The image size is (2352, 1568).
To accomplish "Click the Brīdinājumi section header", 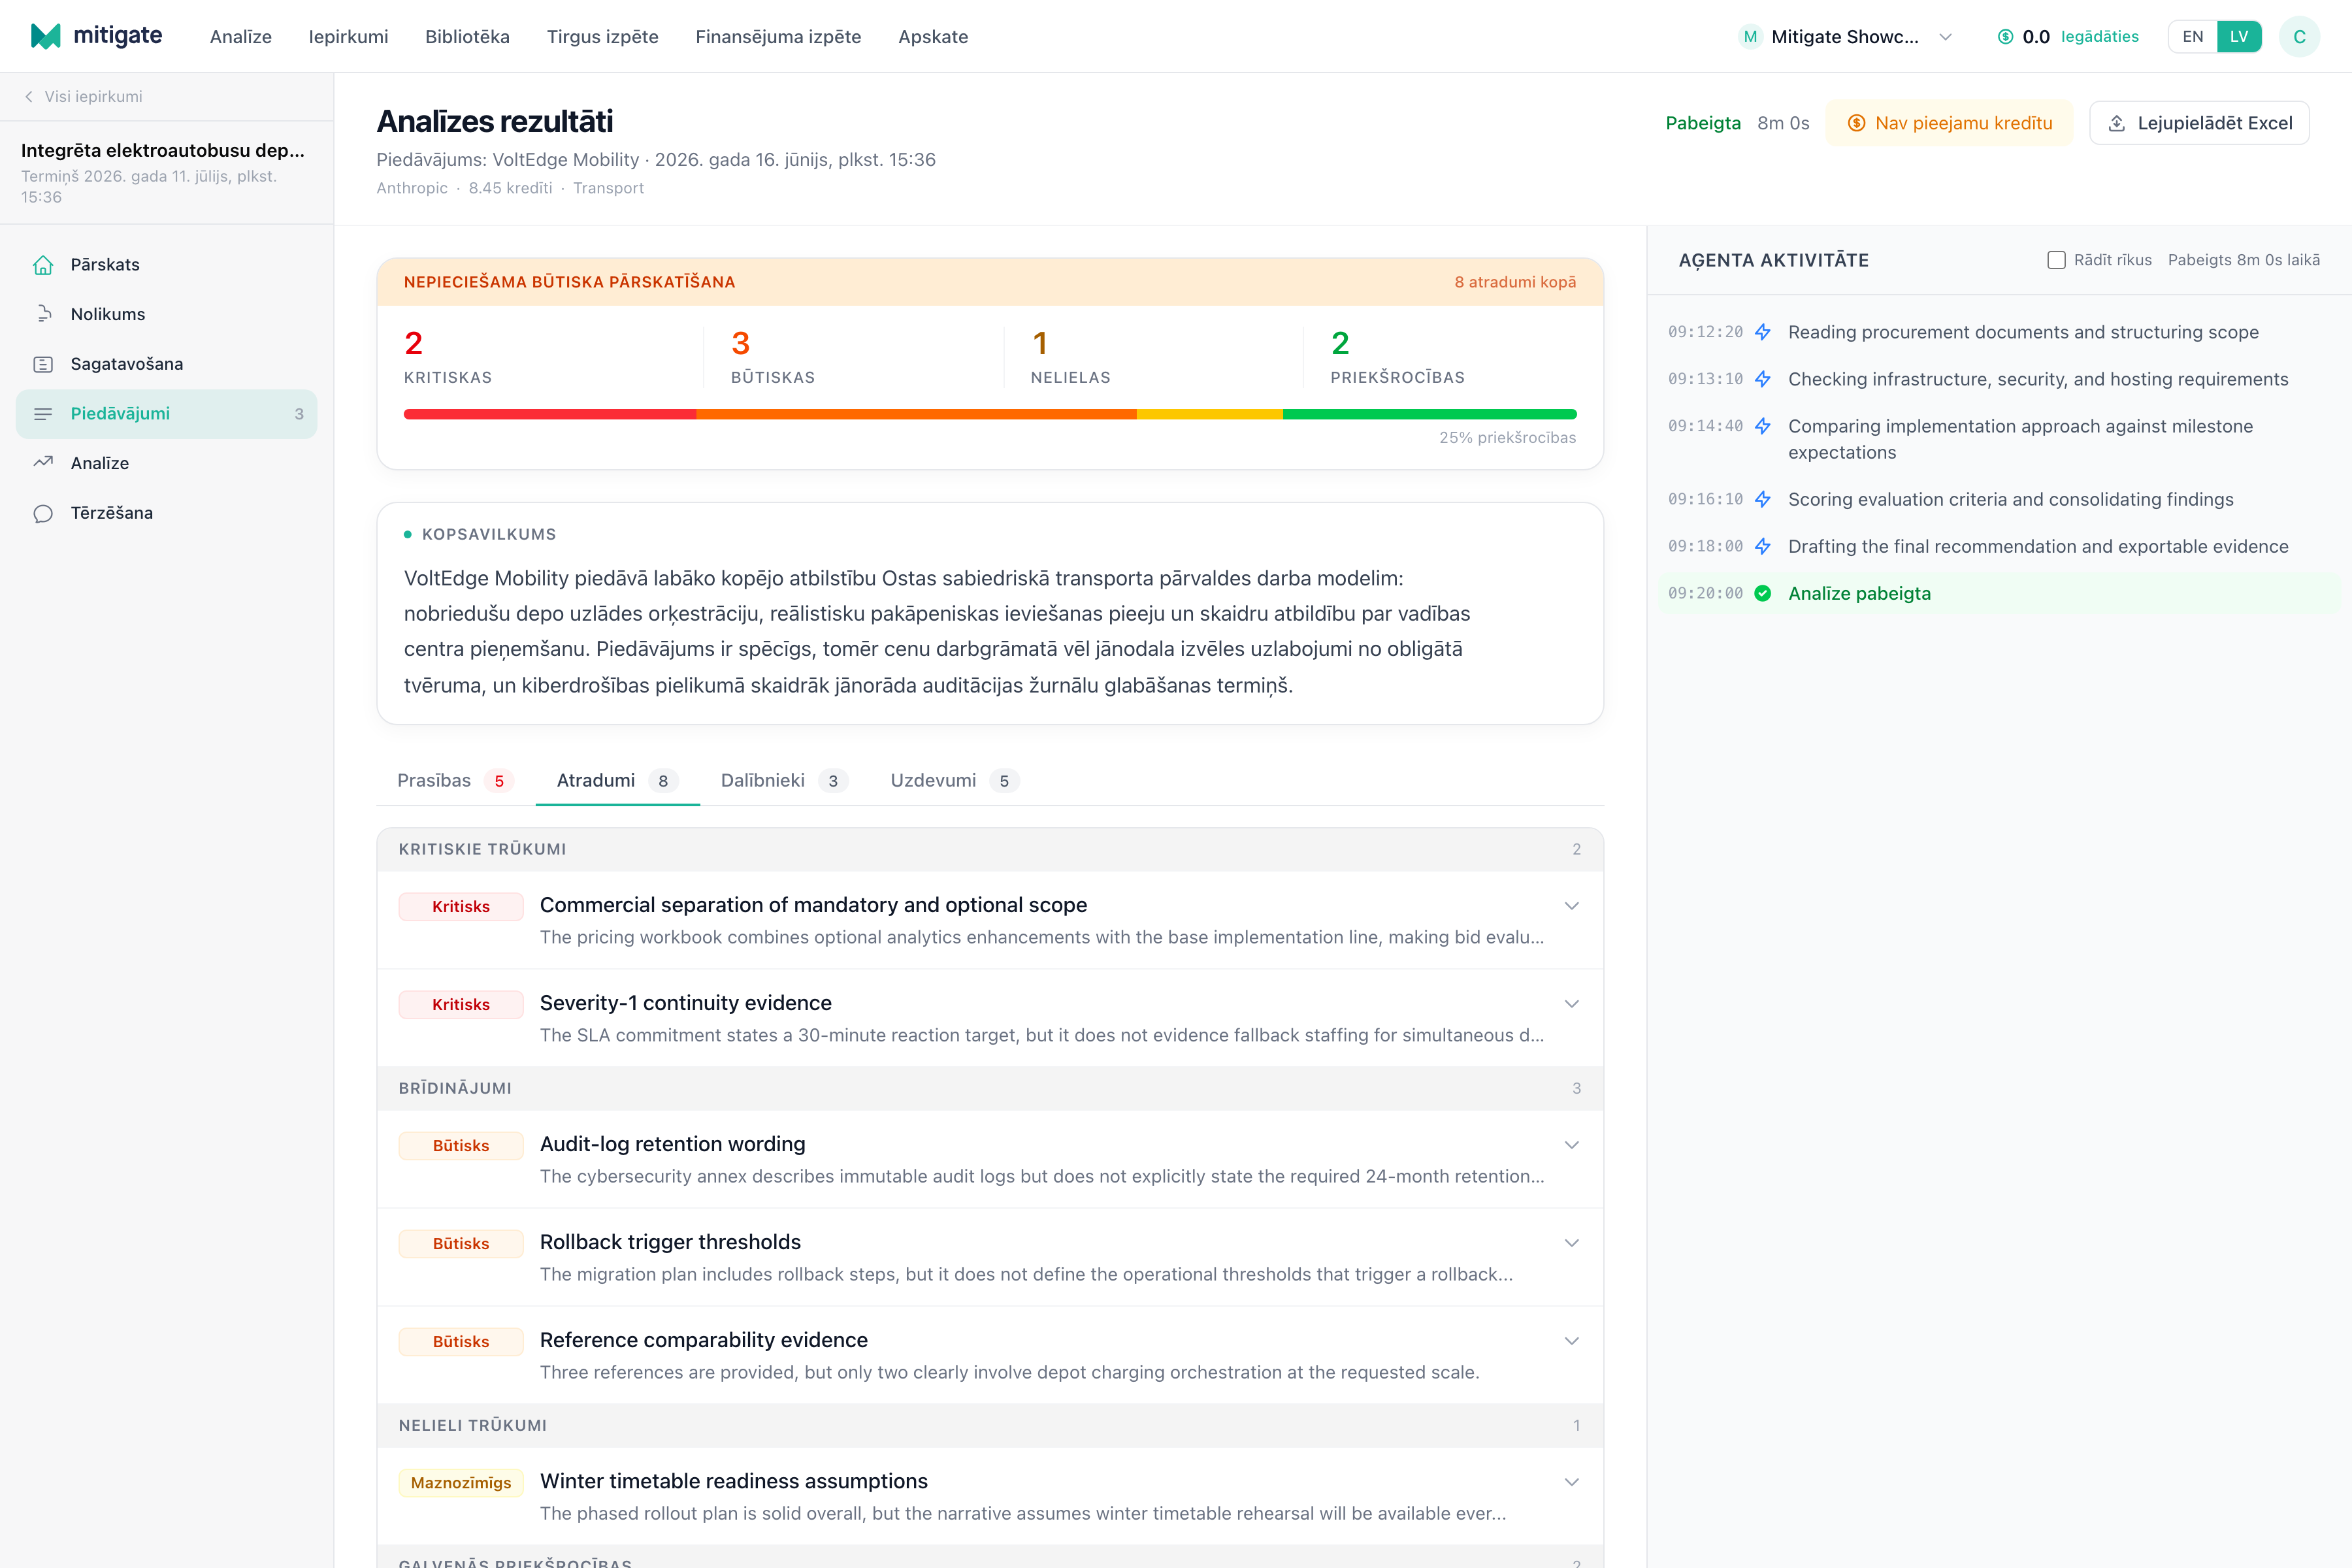I will [990, 1088].
